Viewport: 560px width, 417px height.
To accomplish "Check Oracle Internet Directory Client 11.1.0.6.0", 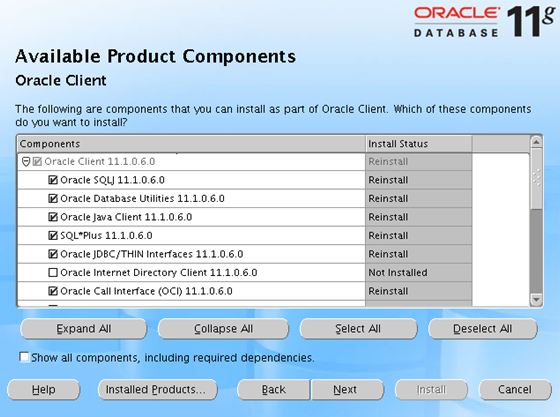I will pyautogui.click(x=52, y=273).
